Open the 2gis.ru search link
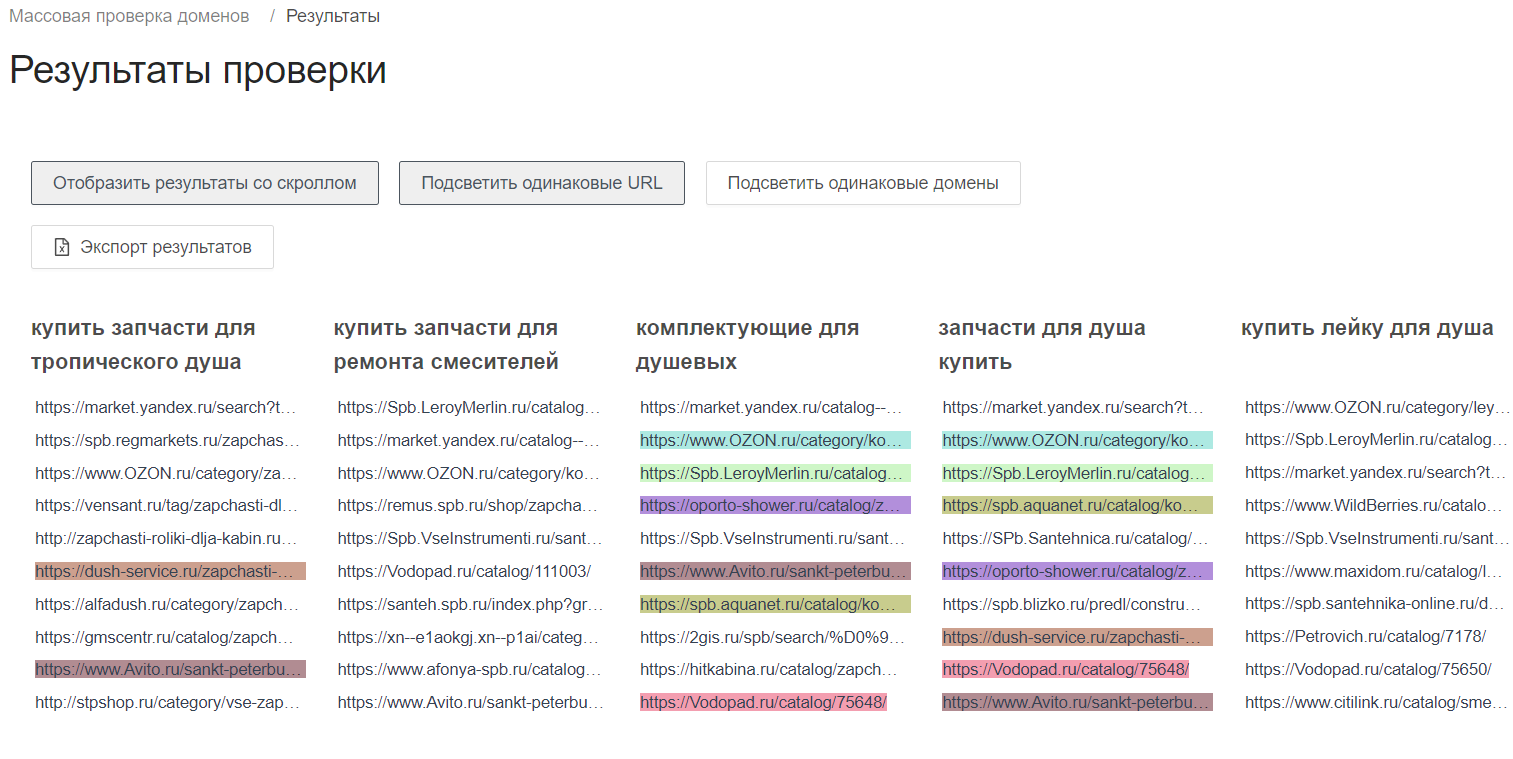 (x=771, y=637)
